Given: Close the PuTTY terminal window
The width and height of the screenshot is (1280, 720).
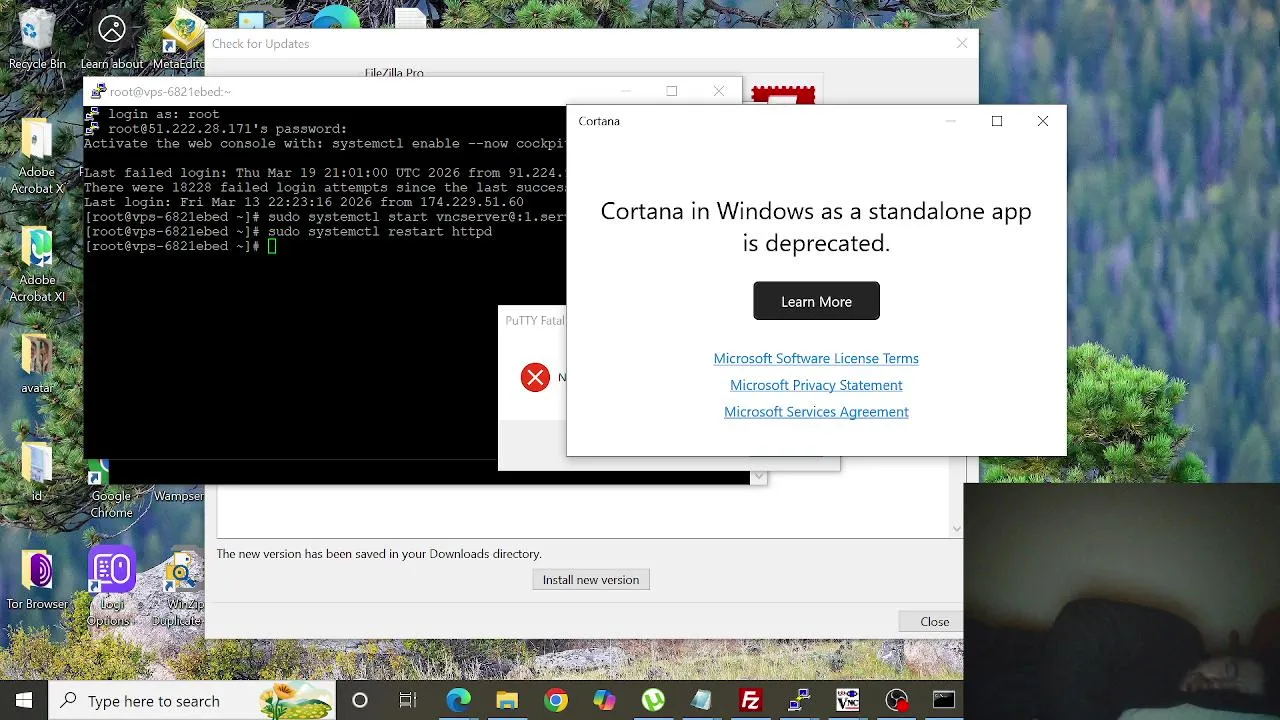Looking at the screenshot, I should [x=719, y=91].
